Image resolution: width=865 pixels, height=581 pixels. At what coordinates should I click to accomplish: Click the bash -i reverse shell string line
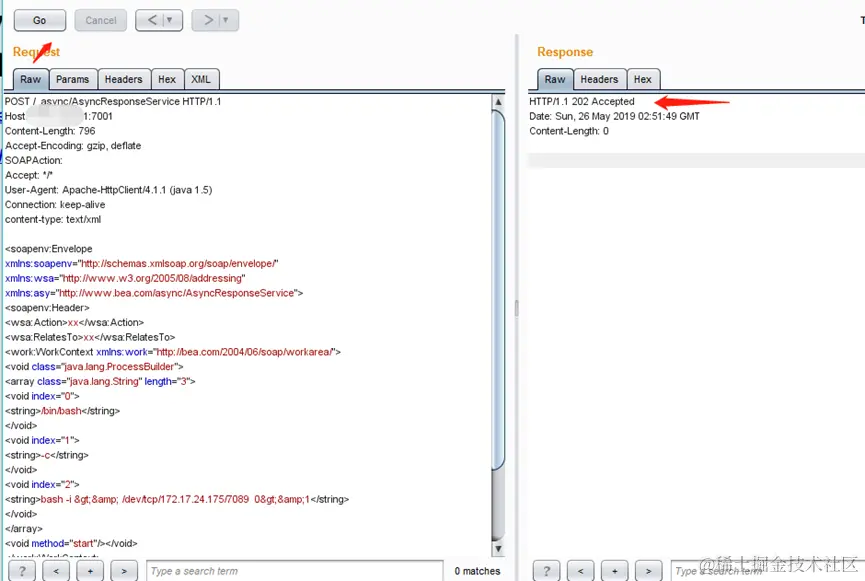point(177,499)
